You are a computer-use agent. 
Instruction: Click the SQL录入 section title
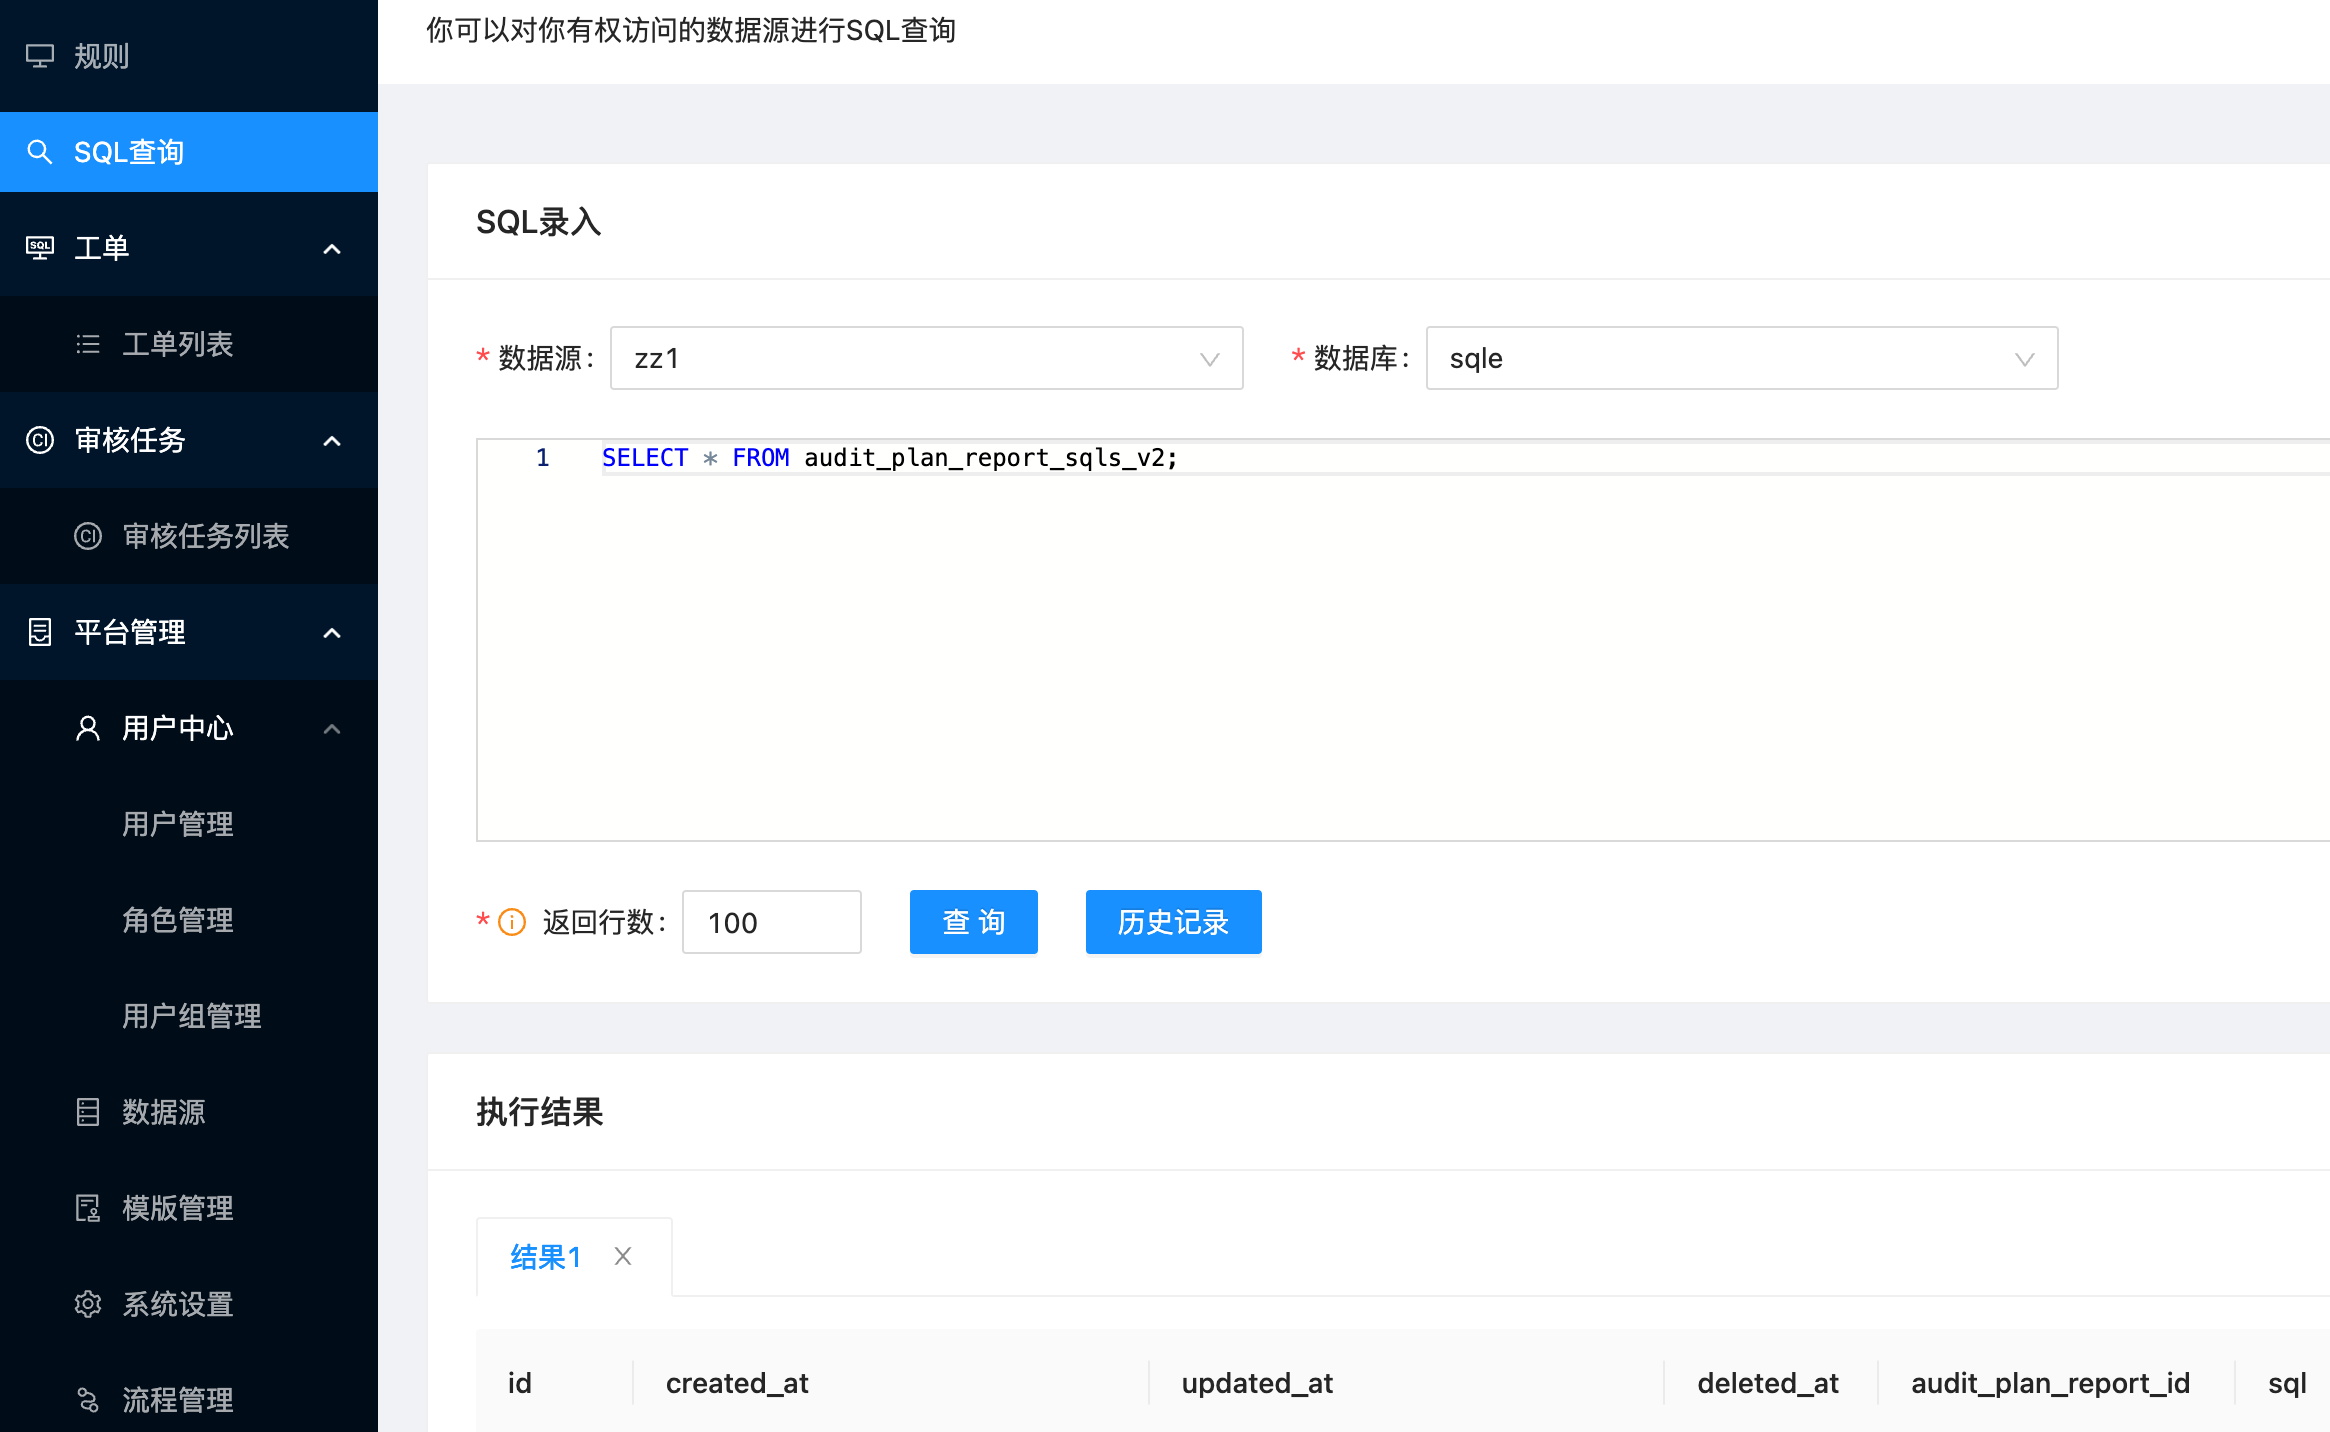(x=539, y=222)
